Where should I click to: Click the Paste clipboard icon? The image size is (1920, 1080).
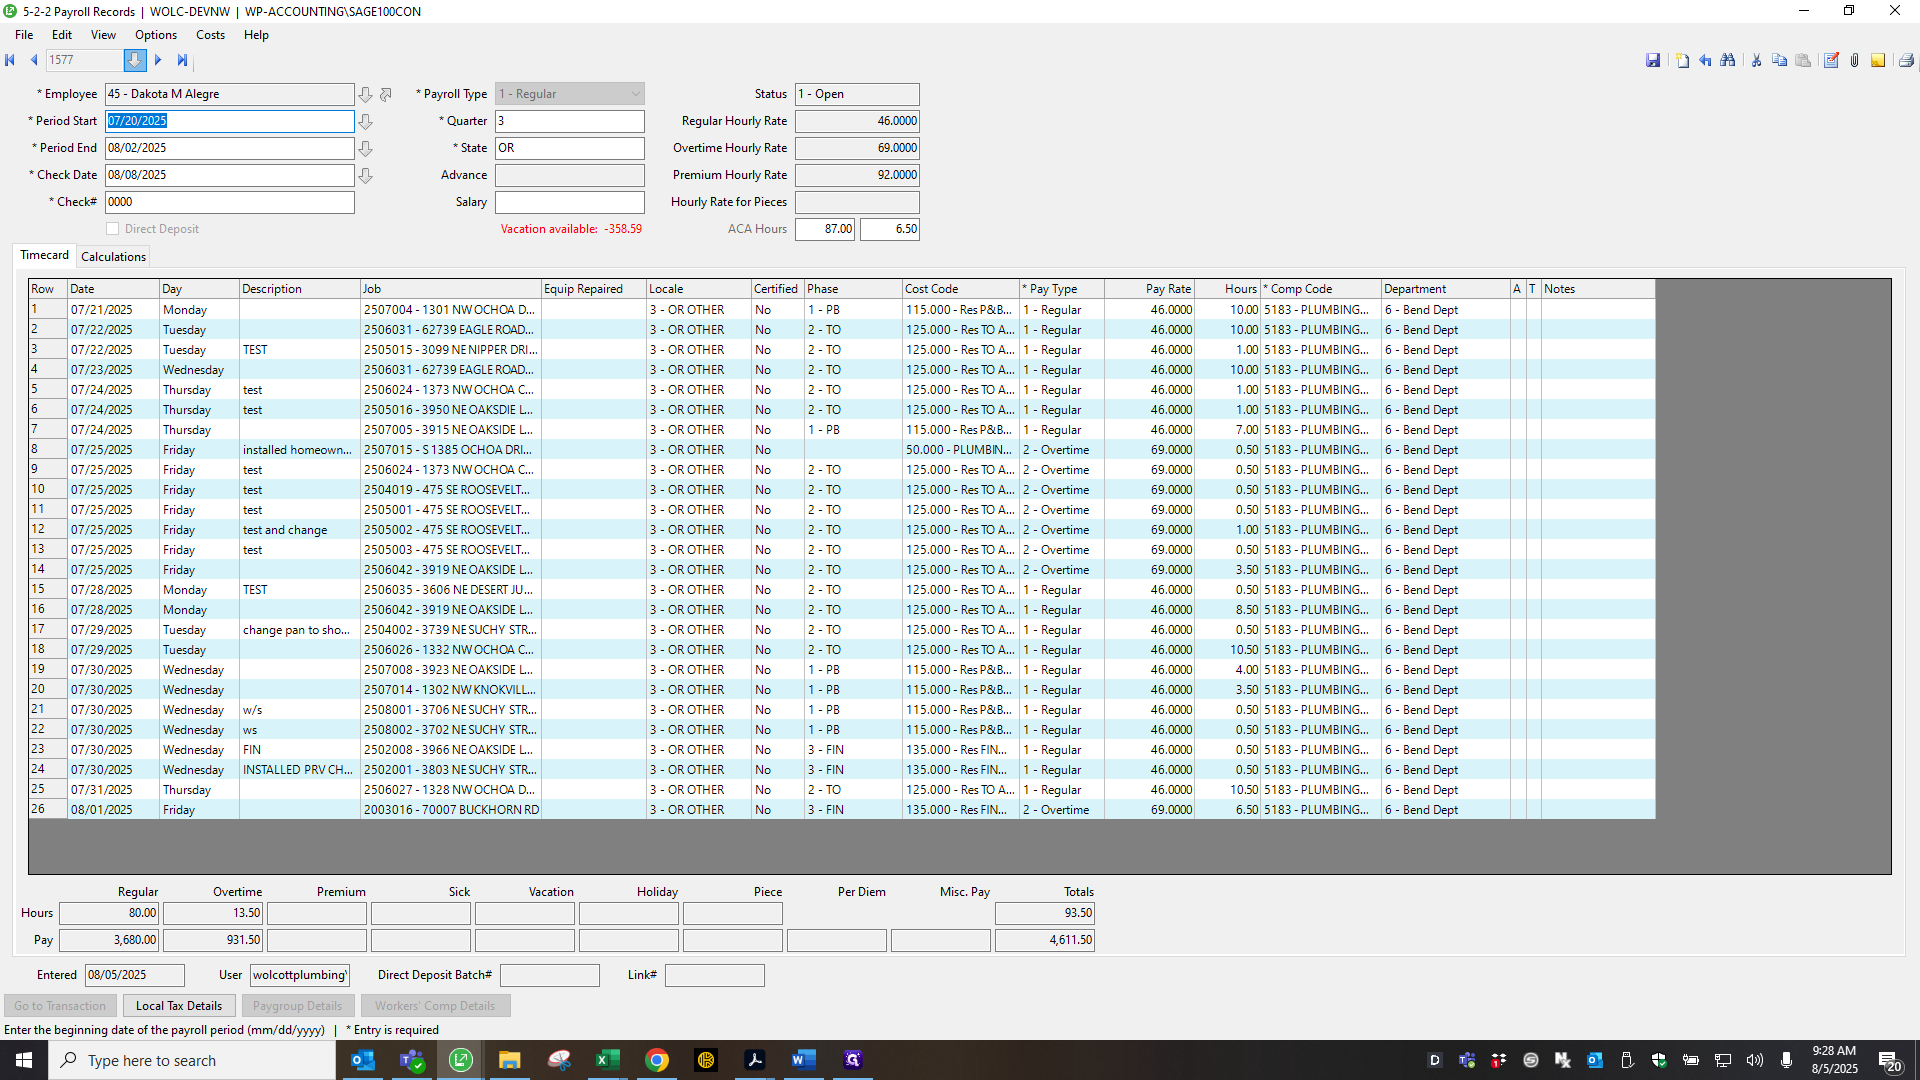click(x=1803, y=61)
